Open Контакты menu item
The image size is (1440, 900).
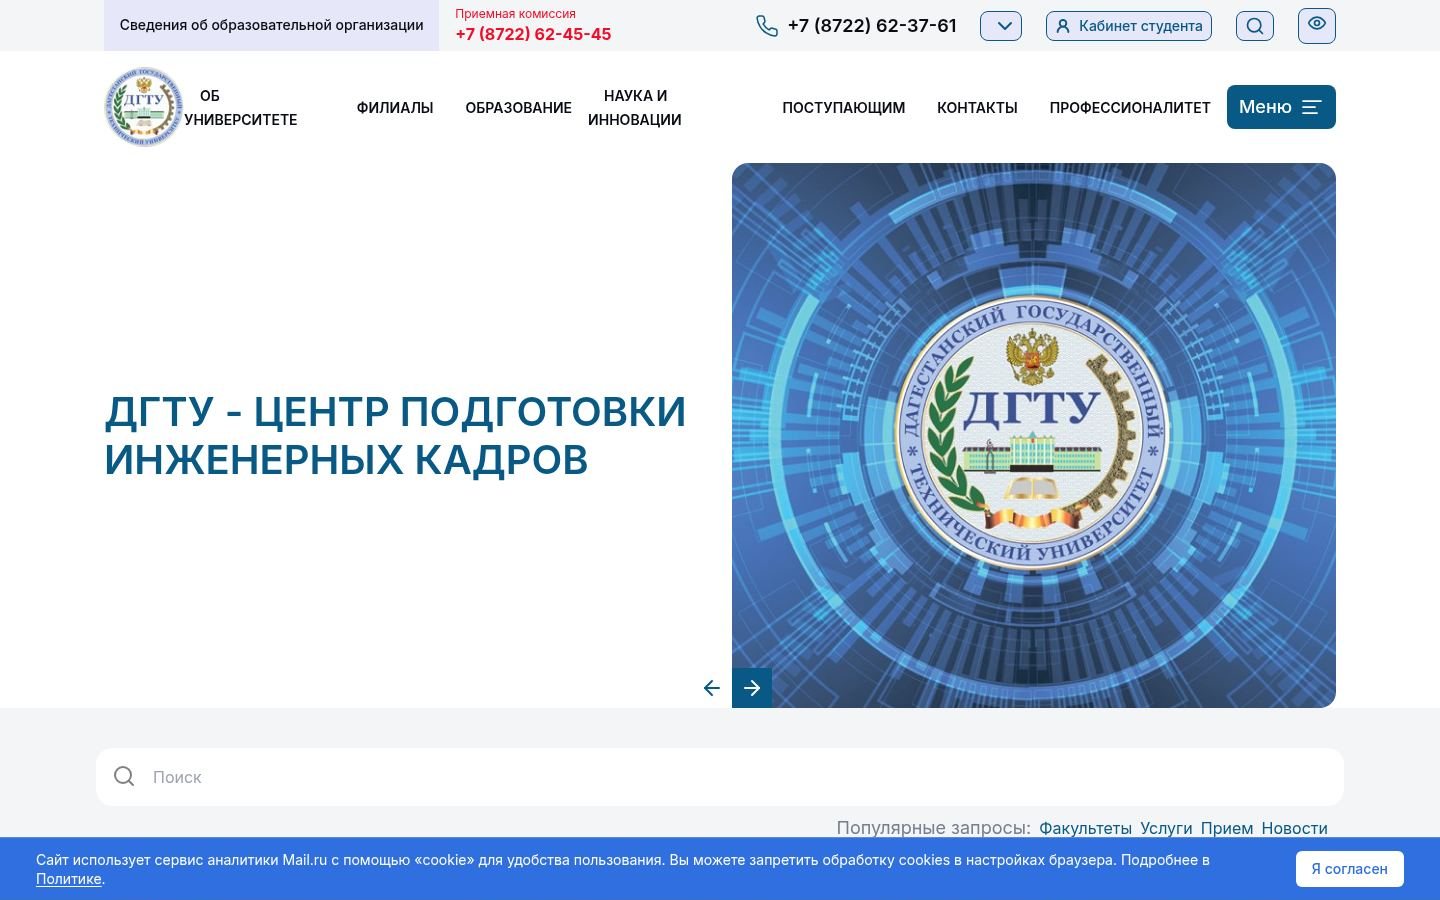coord(977,108)
